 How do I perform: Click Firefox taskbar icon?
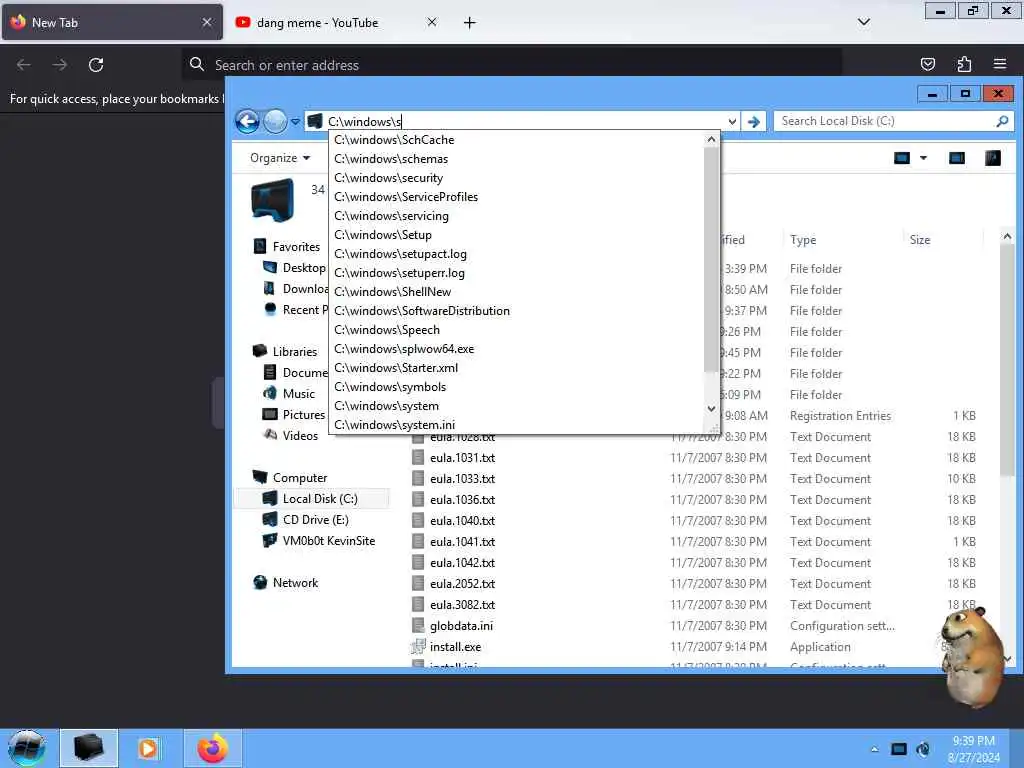coord(213,748)
